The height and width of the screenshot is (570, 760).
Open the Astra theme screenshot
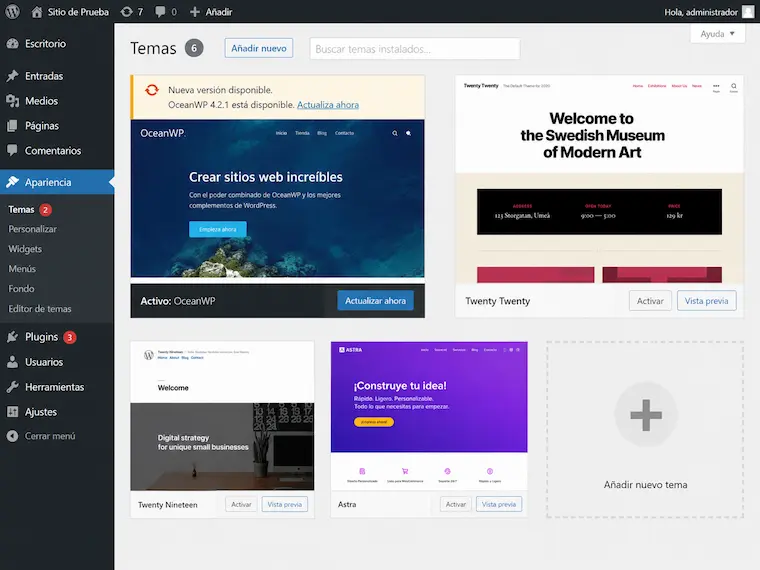(429, 416)
